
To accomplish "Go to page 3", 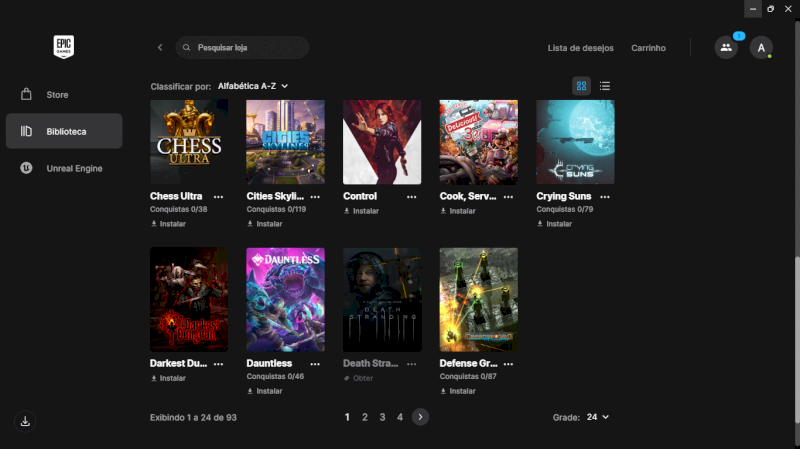I will [382, 417].
